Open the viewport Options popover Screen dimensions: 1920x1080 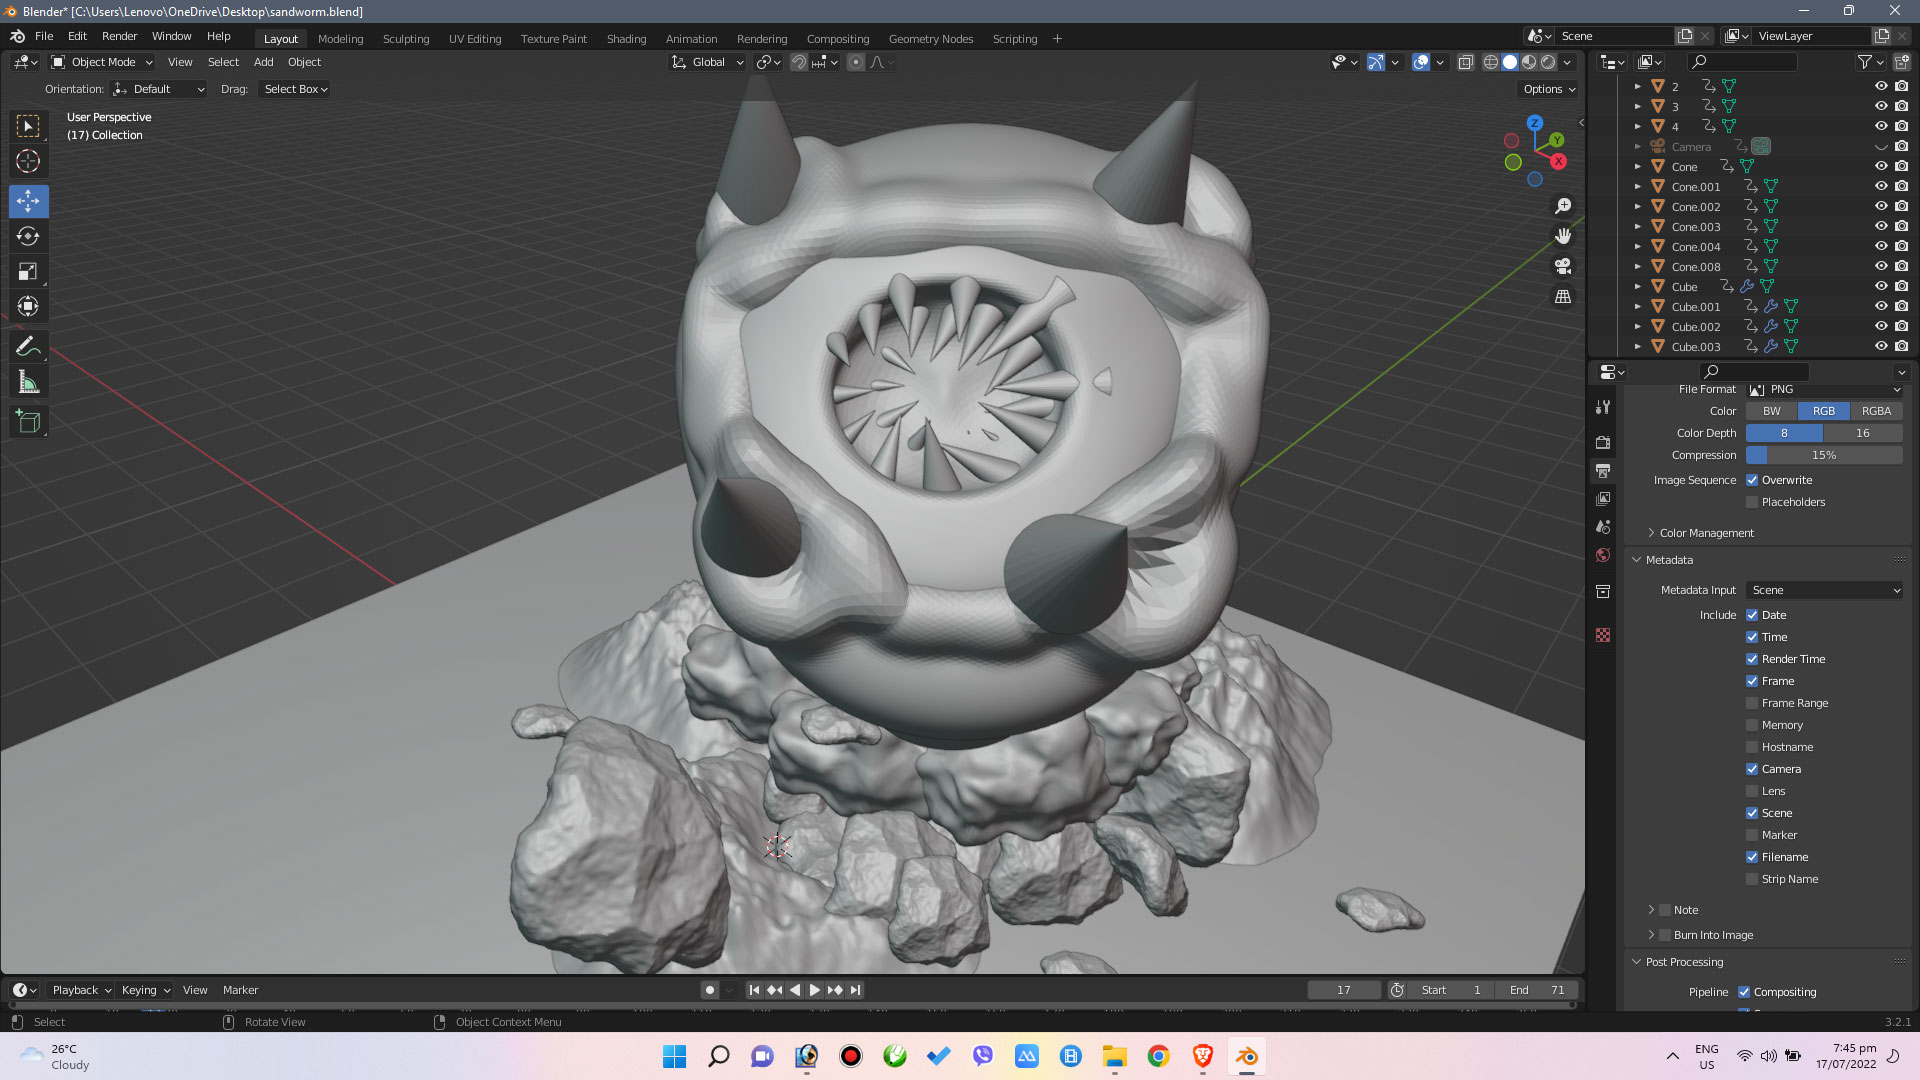[x=1548, y=89]
